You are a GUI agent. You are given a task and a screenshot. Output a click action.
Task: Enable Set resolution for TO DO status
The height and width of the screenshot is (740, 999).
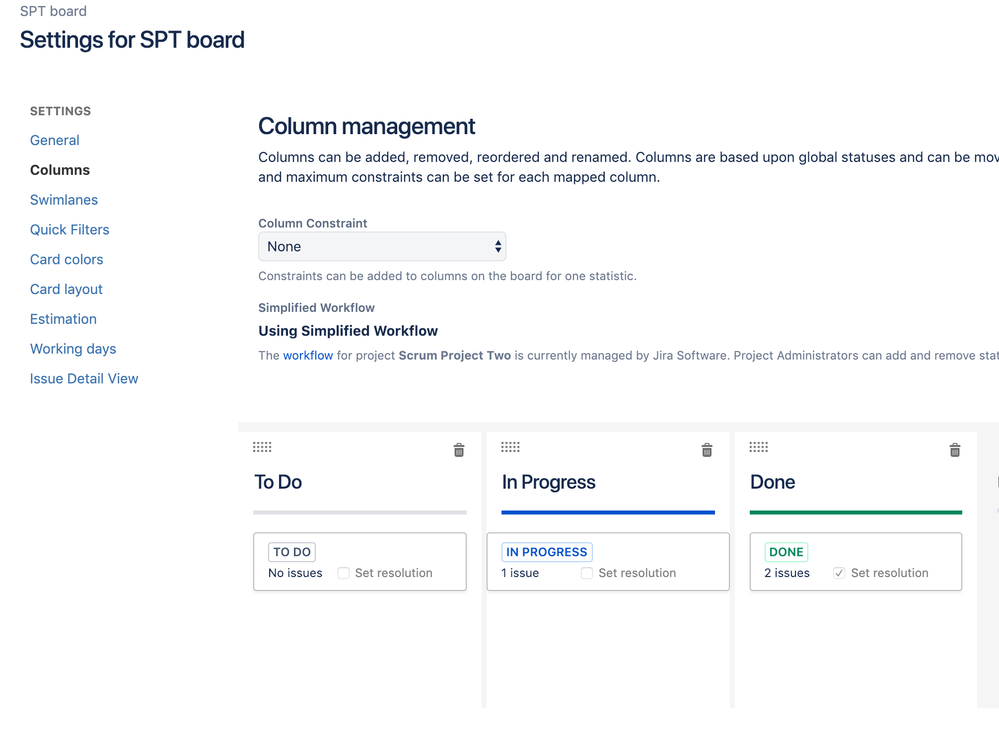click(x=344, y=573)
